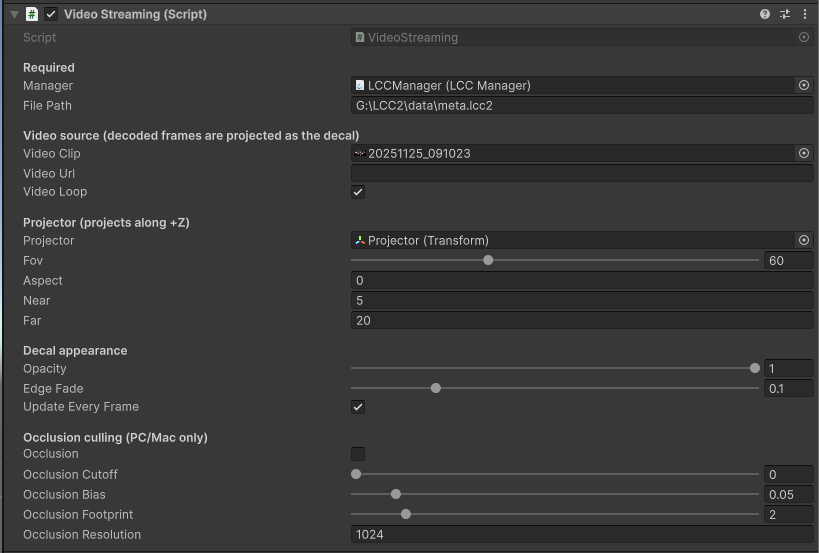819x553 pixels.
Task: Click the empty Video Url field
Action: pos(582,173)
